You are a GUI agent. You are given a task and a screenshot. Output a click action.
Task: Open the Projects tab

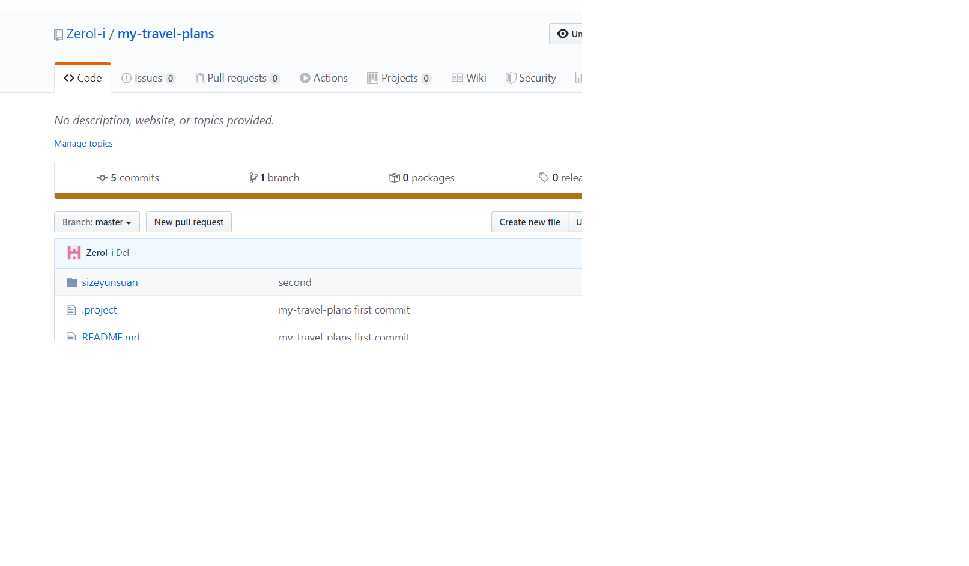[399, 78]
